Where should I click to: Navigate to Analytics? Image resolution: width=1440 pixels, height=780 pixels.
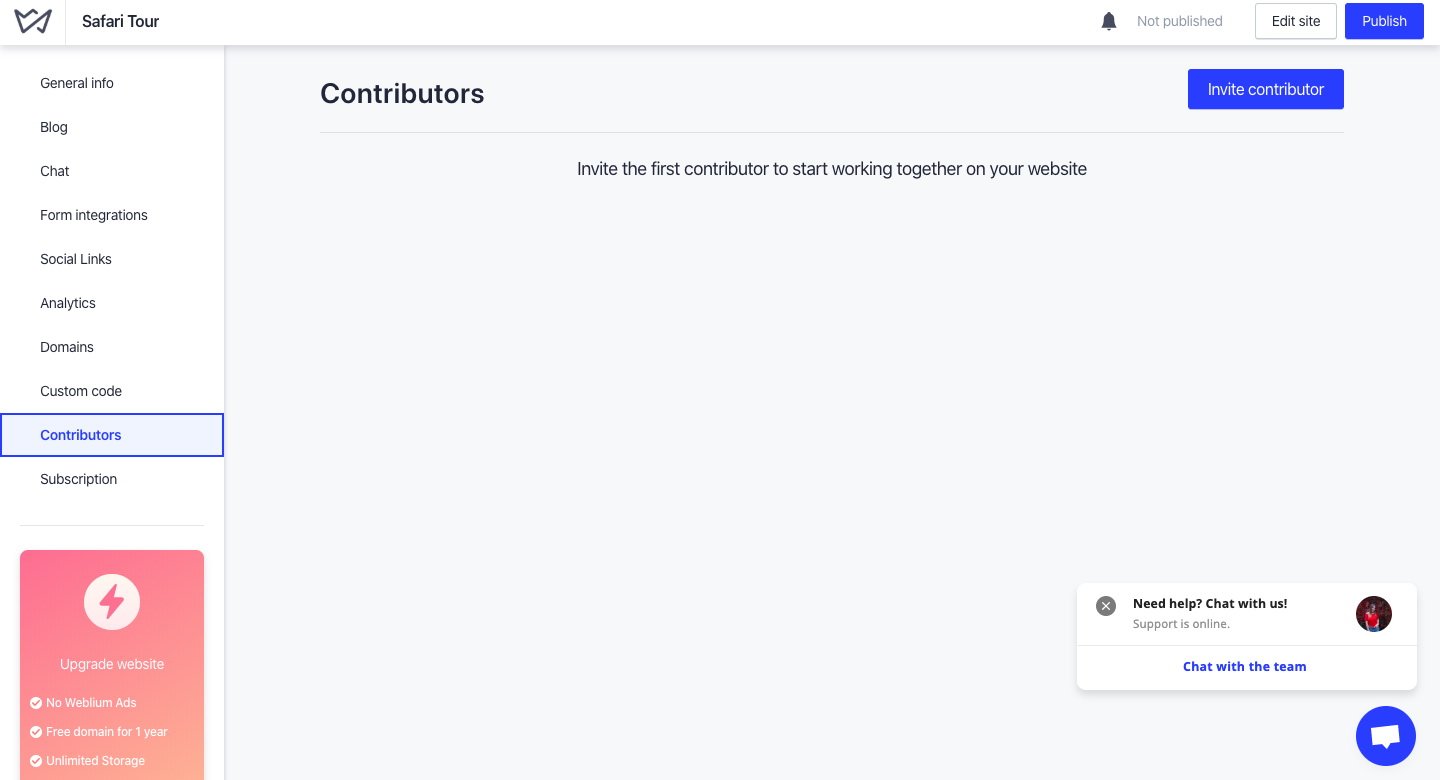pyautogui.click(x=68, y=303)
